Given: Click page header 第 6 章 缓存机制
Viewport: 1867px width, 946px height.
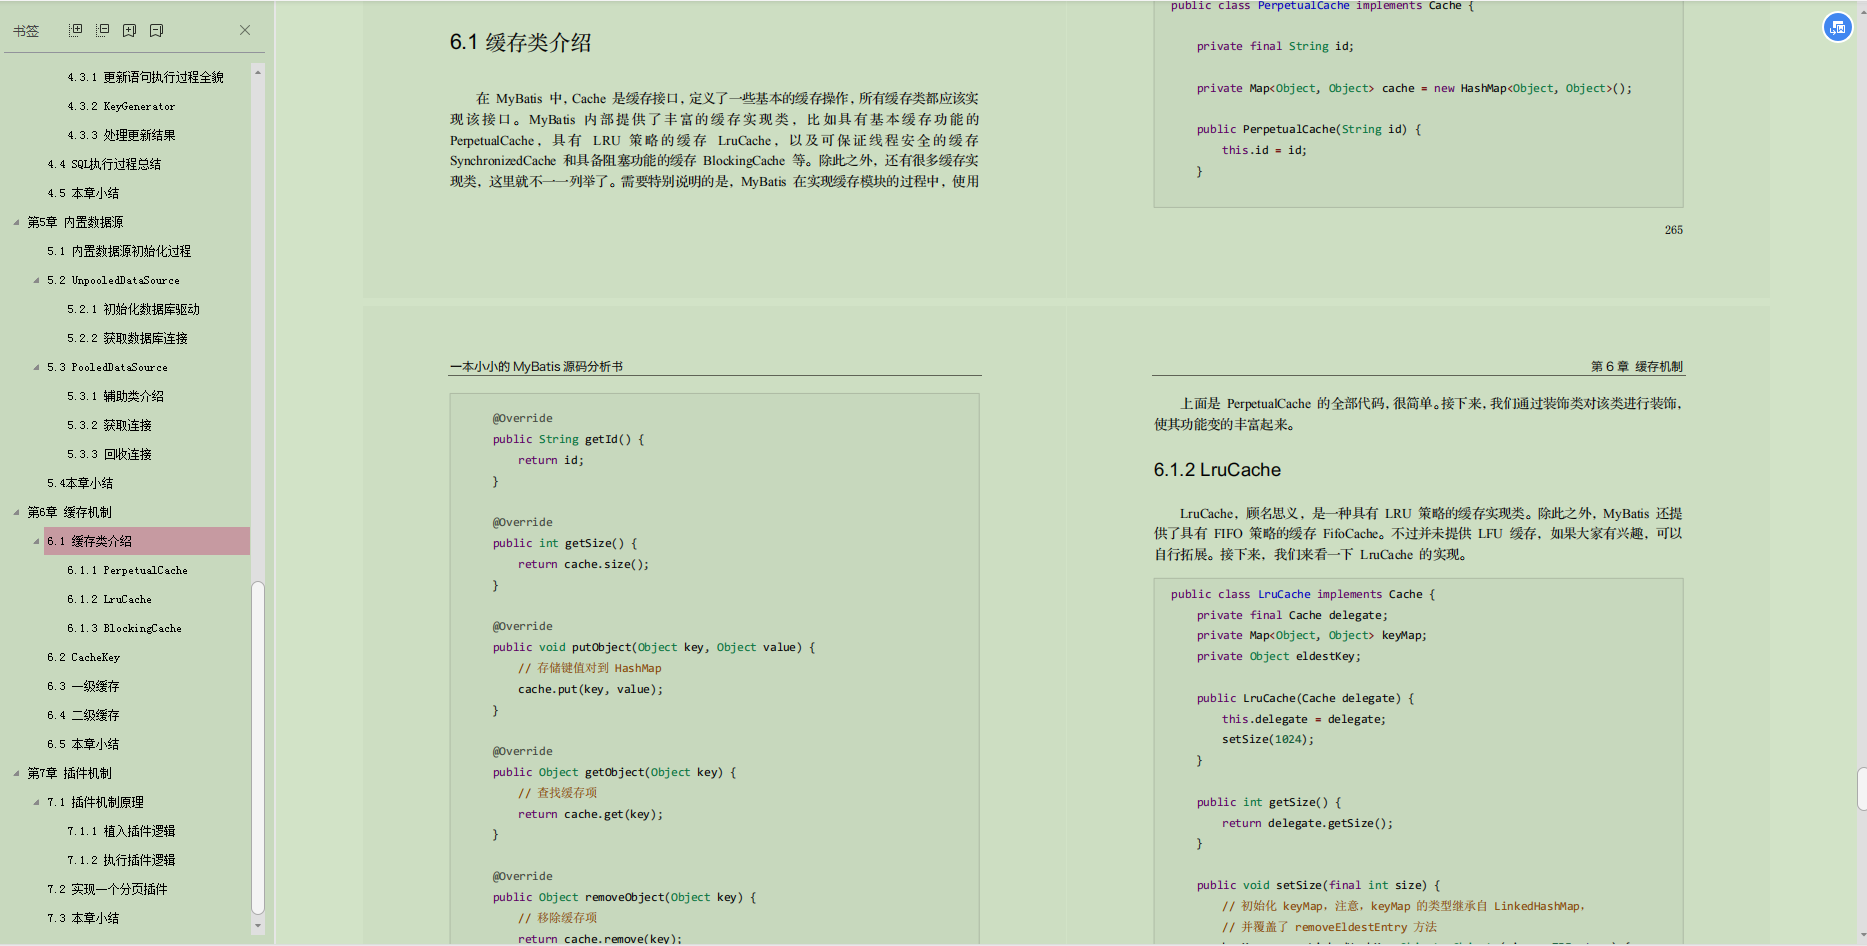Looking at the screenshot, I should click(x=1637, y=367).
